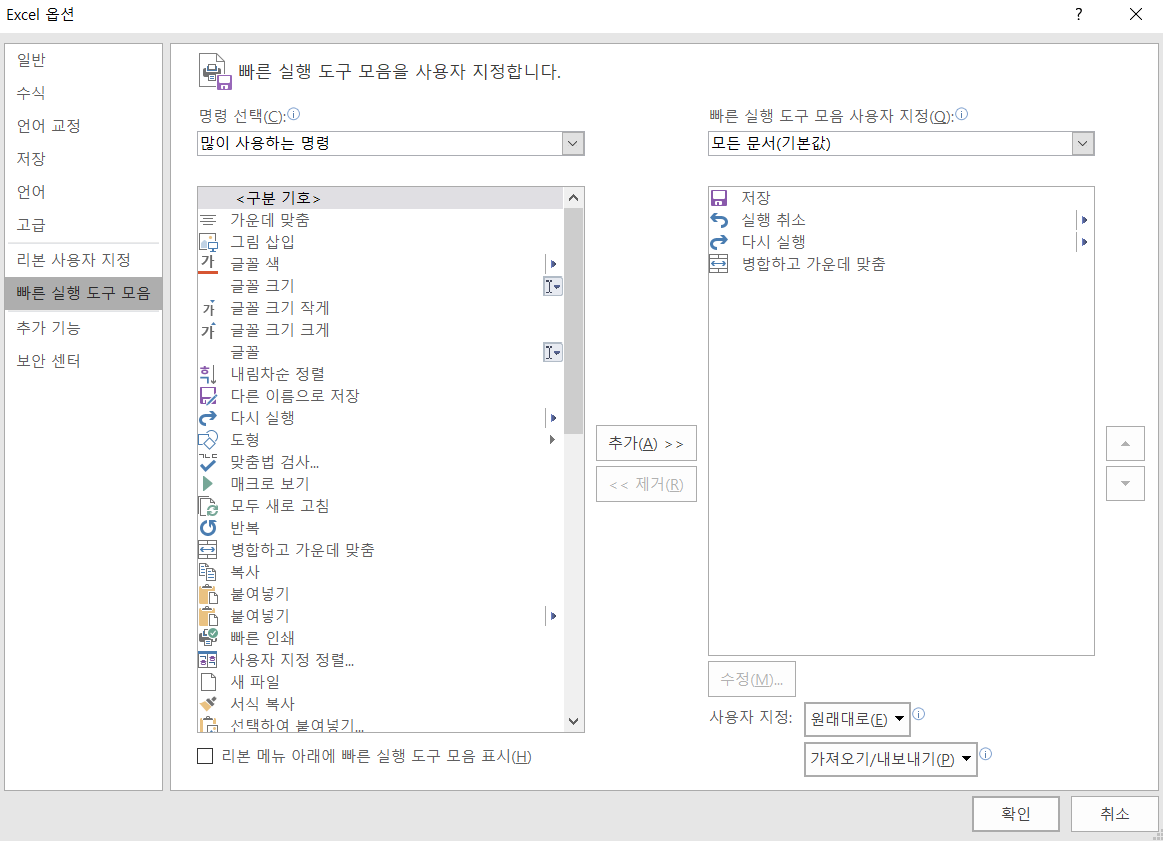Toggle 리본 메뉴 아래에 빠른 실행 도구 모음 표시 checkbox
The image size is (1163, 841).
205,756
